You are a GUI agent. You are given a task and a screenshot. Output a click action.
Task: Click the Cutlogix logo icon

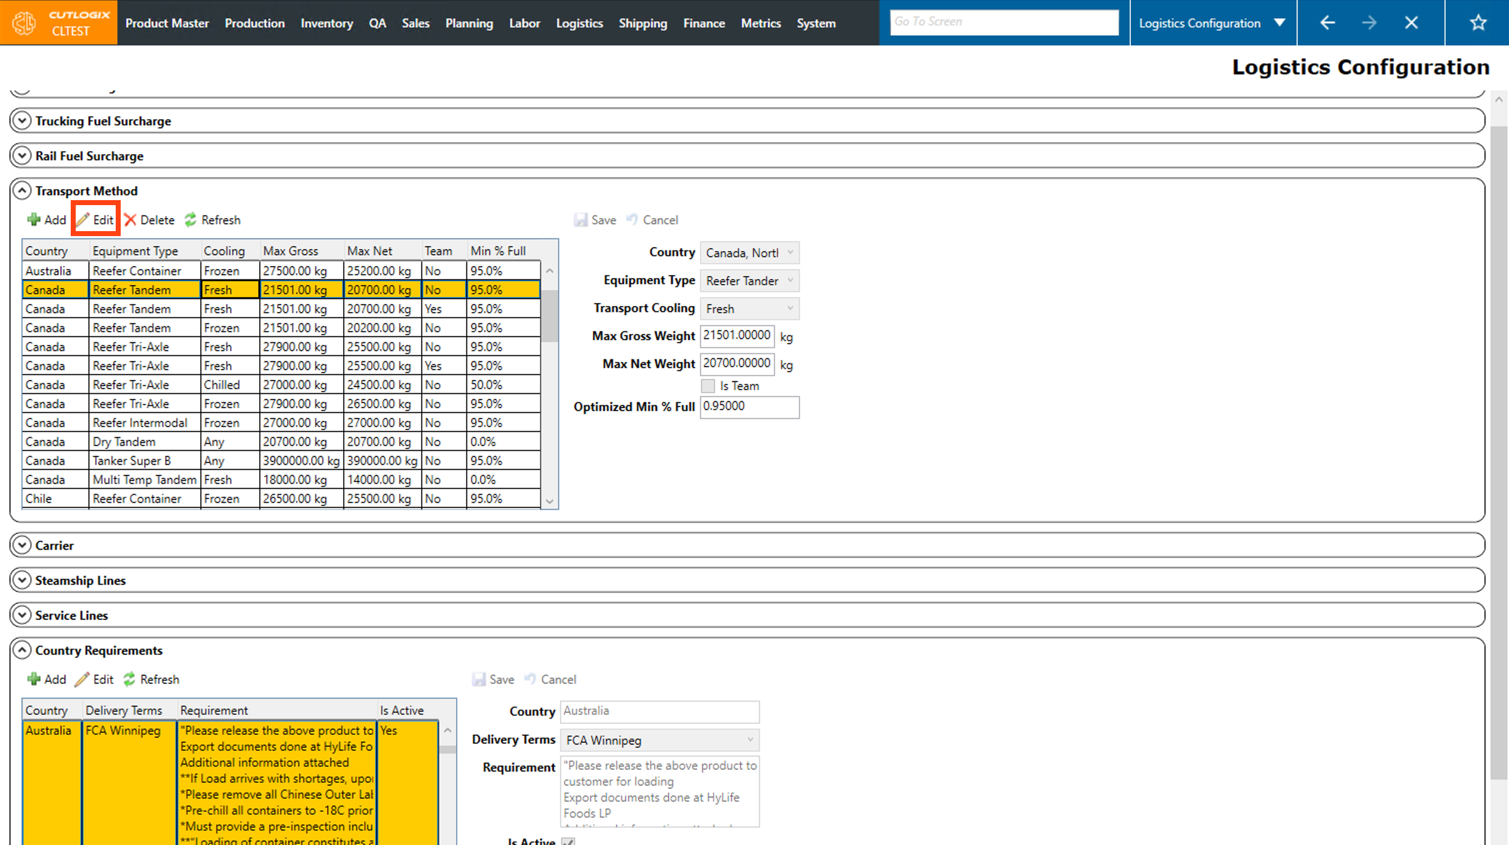pyautogui.click(x=24, y=23)
